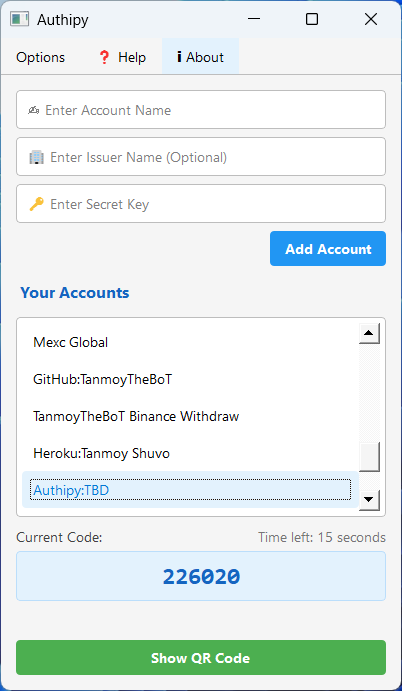Select the Heroku:Tanmoy Shuvo account
The image size is (402, 691).
tap(190, 453)
